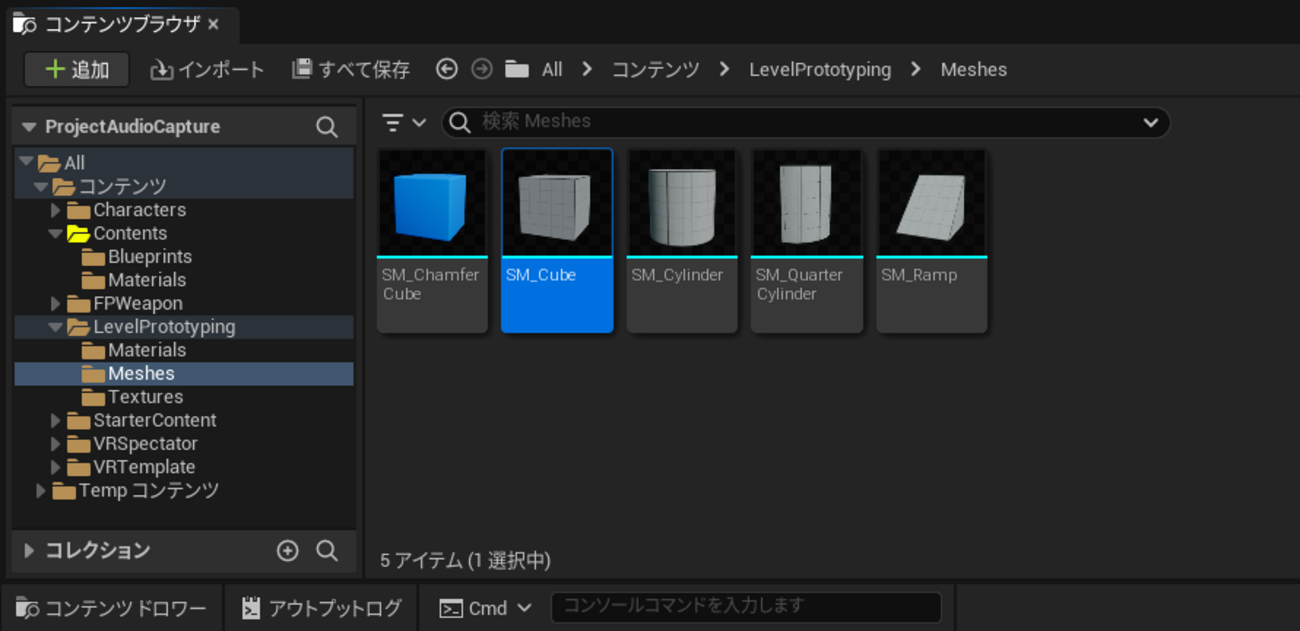Click the navigate back arrow icon
The width and height of the screenshot is (1300, 631).
(447, 69)
